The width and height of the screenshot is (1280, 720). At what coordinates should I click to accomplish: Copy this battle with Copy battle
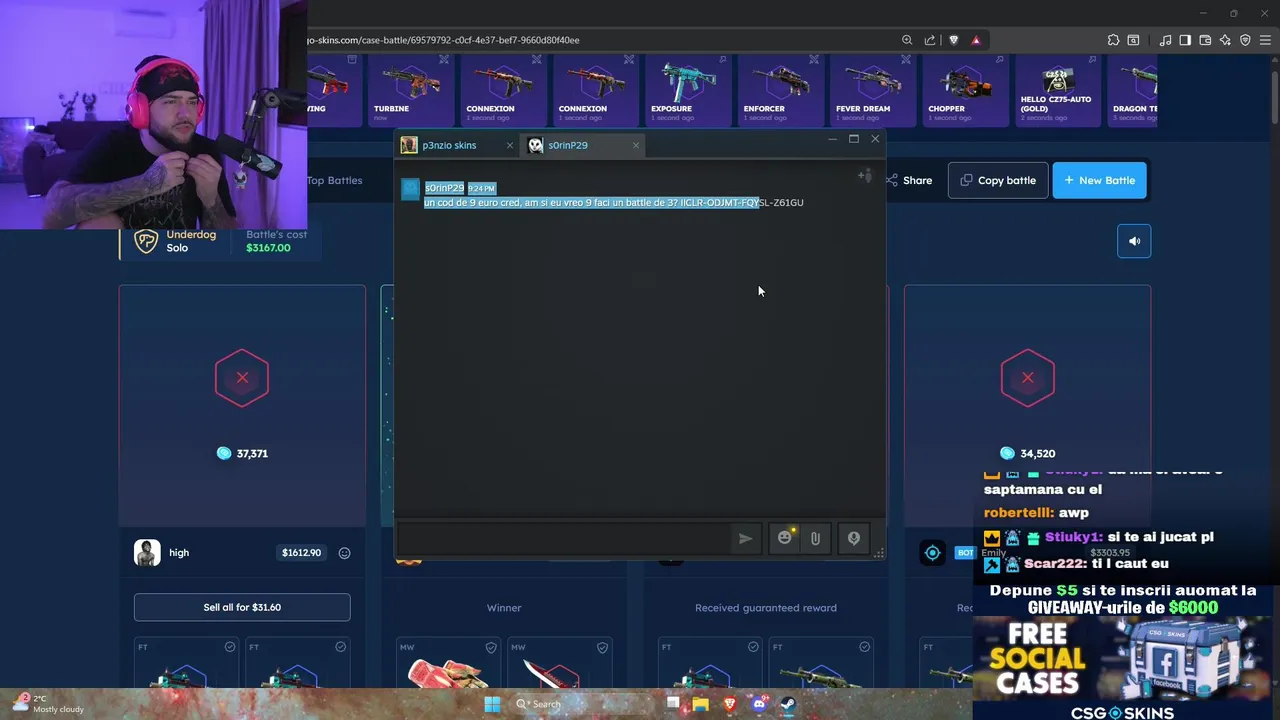[998, 180]
